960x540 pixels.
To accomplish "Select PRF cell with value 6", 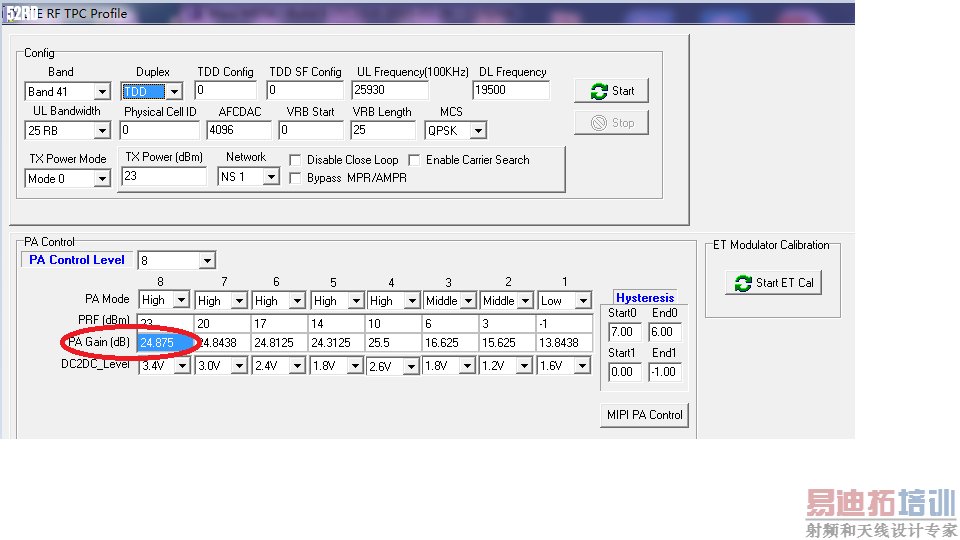I will point(451,324).
